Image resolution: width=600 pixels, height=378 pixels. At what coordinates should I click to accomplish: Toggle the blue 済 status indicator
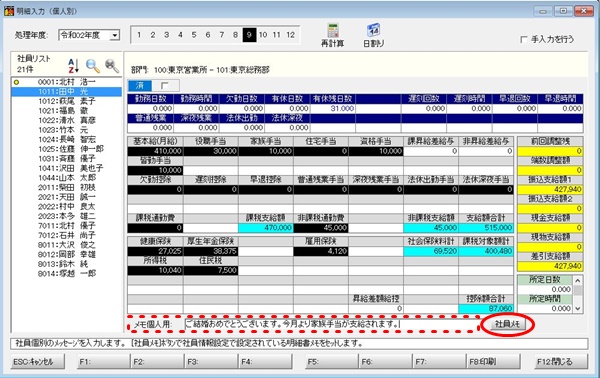coord(140,85)
